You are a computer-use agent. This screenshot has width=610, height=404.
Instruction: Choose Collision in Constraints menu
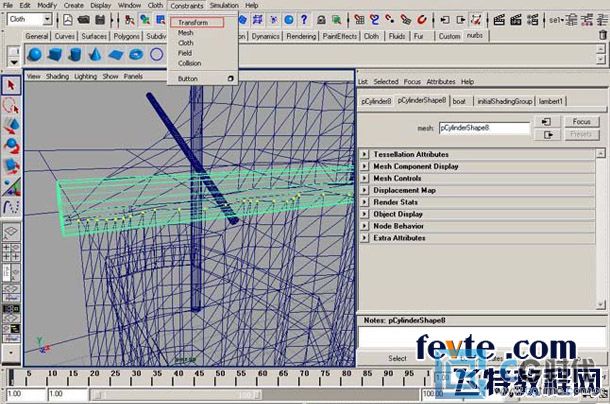[189, 63]
